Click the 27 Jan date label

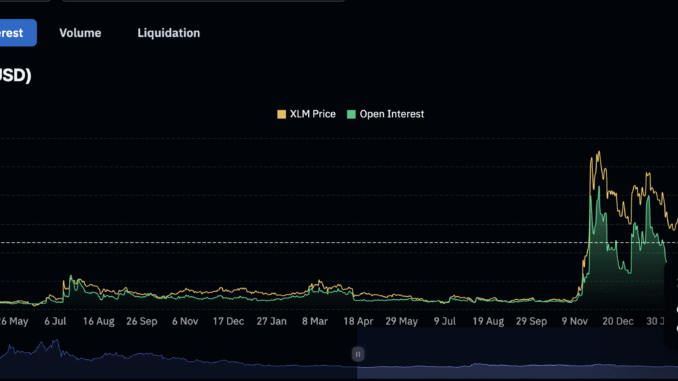click(272, 321)
